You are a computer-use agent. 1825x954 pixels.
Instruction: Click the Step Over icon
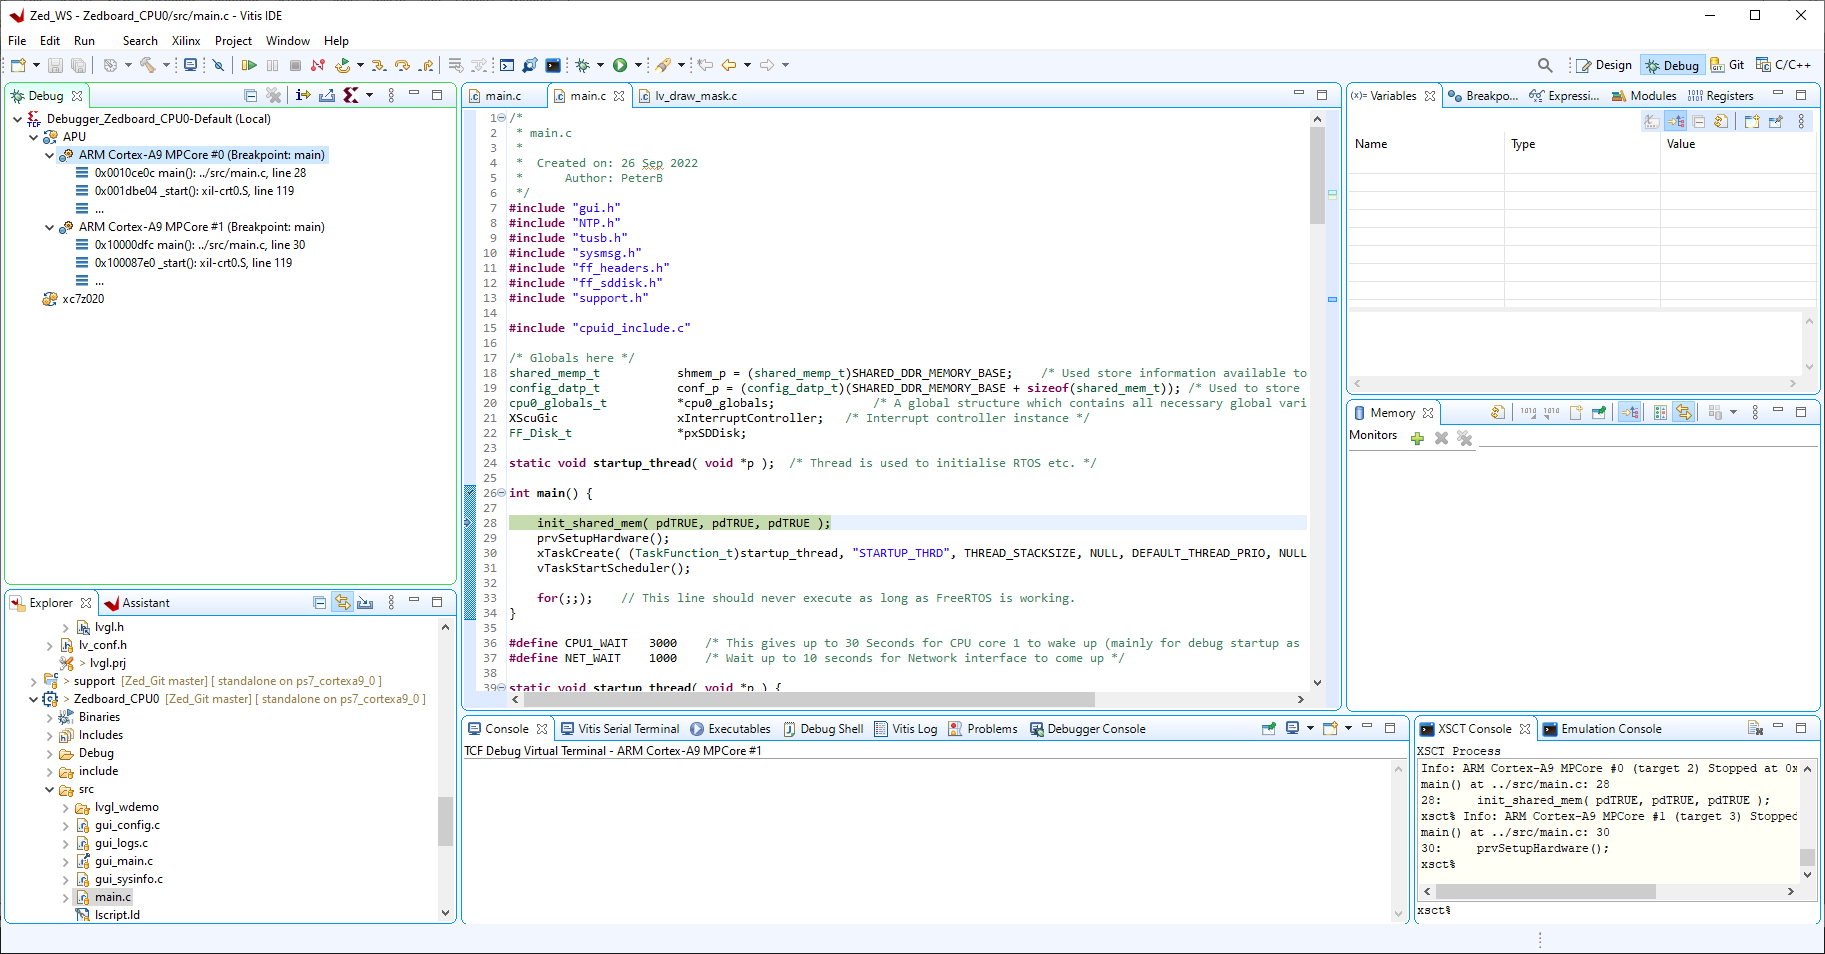tap(402, 65)
